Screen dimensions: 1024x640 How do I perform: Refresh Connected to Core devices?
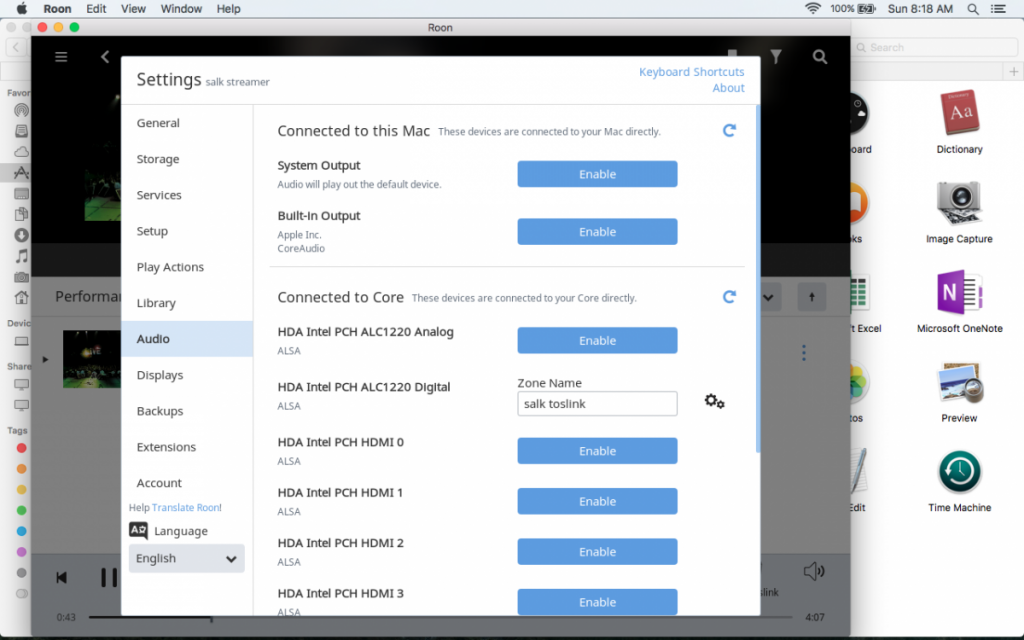point(729,297)
